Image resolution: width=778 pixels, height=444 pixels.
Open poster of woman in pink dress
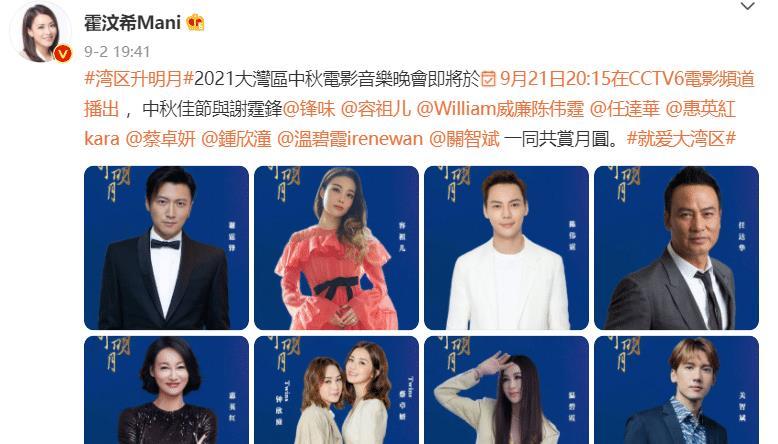(x=336, y=248)
